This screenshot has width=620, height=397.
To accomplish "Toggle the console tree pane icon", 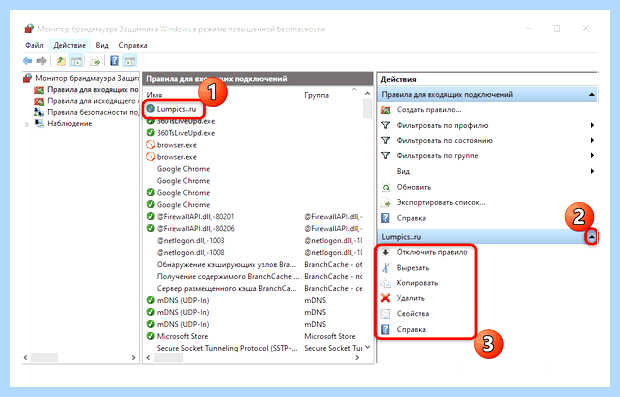I will [x=76, y=61].
